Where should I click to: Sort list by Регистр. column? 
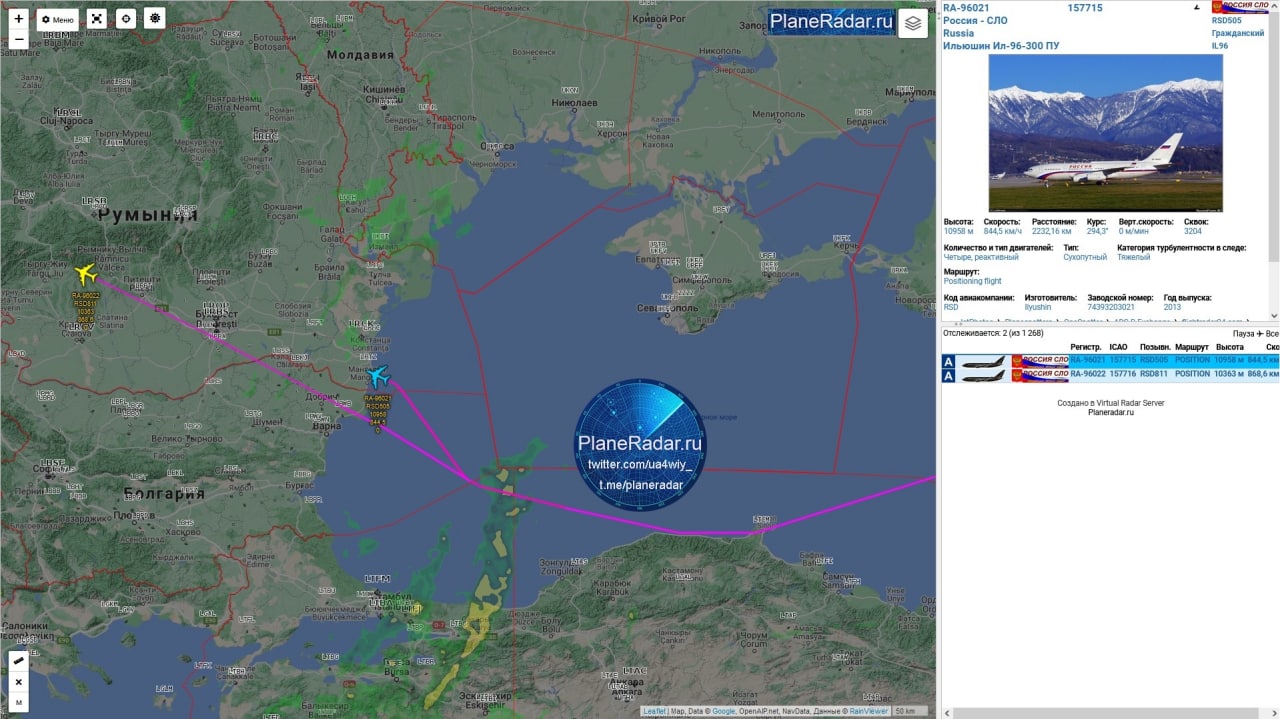tap(1086, 347)
